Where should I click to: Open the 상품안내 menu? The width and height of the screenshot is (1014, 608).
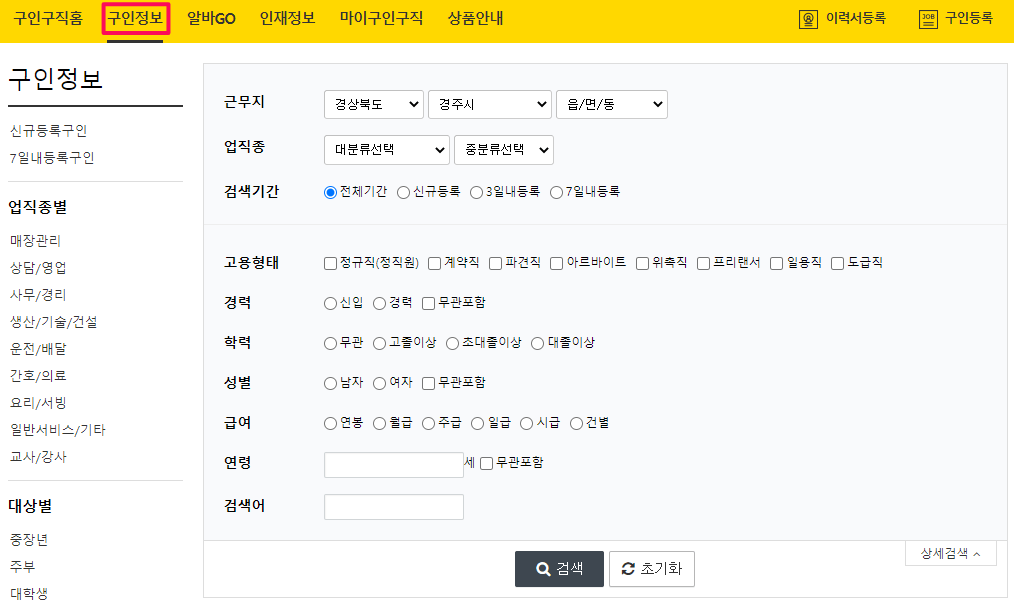(475, 19)
